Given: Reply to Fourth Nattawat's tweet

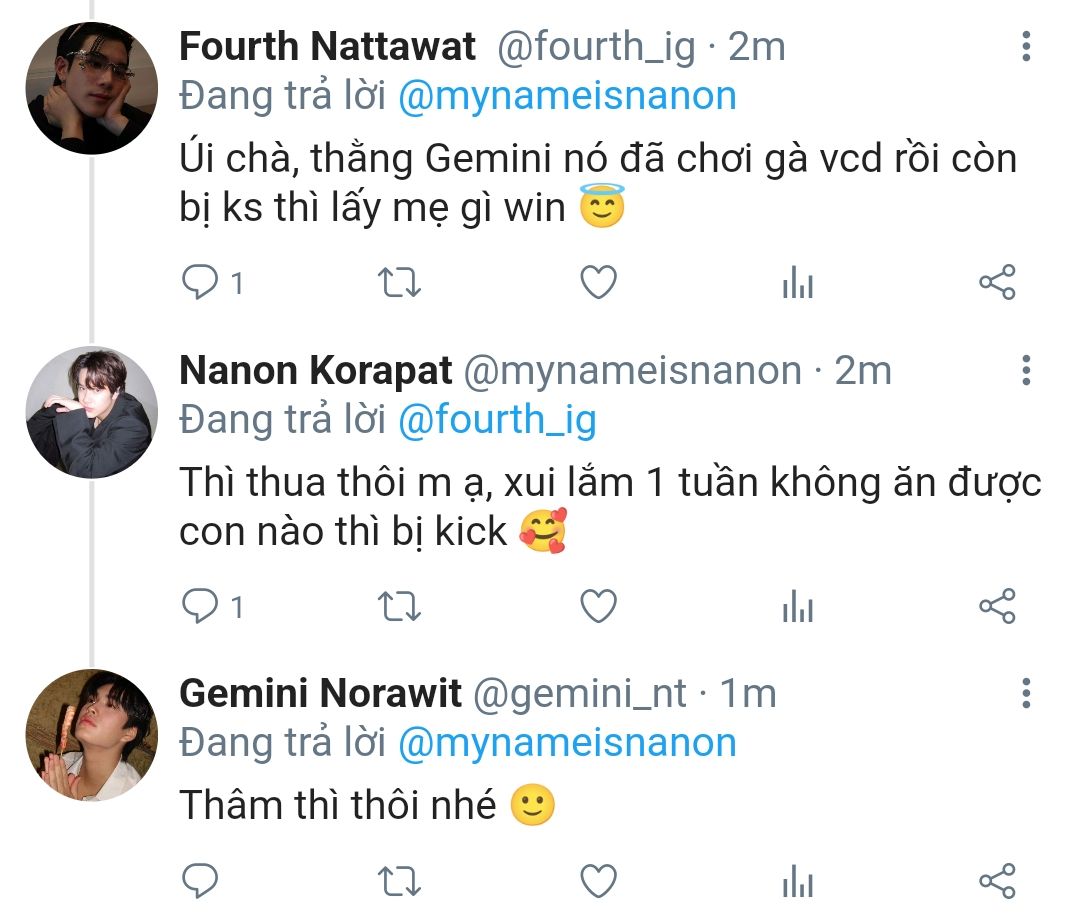Looking at the screenshot, I should pyautogui.click(x=200, y=282).
